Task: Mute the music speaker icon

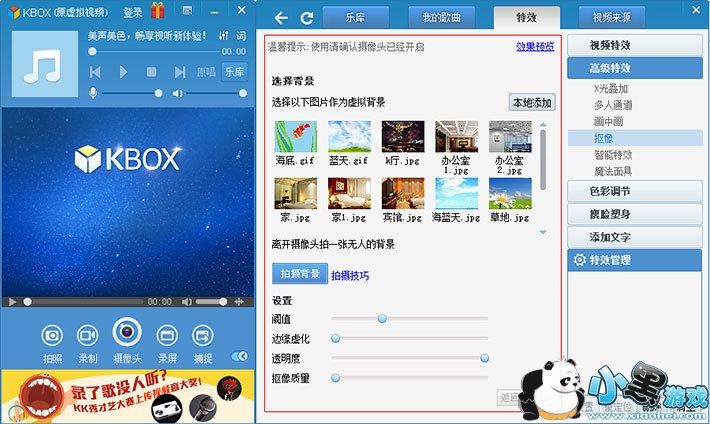Action: pyautogui.click(x=177, y=93)
